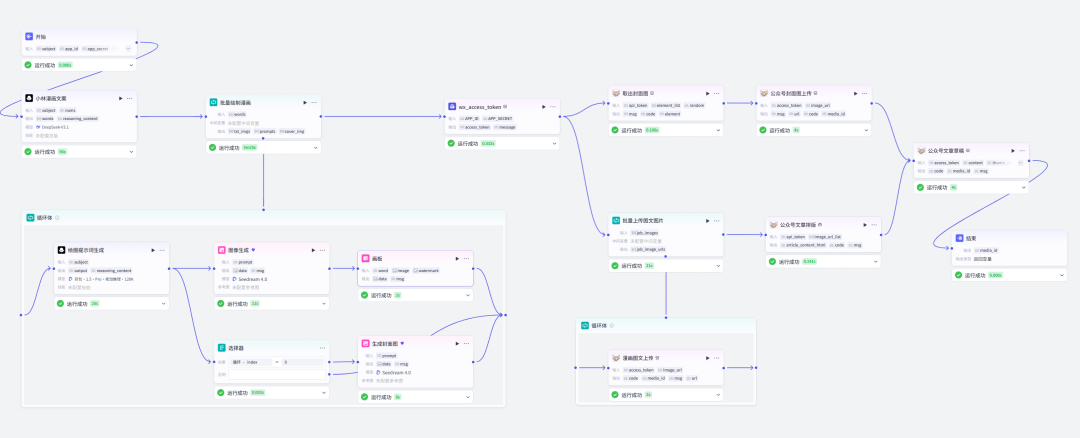Click the 公众号封面图上传 node plugin icon
This screenshot has height=438, width=1080.
tap(764, 93)
